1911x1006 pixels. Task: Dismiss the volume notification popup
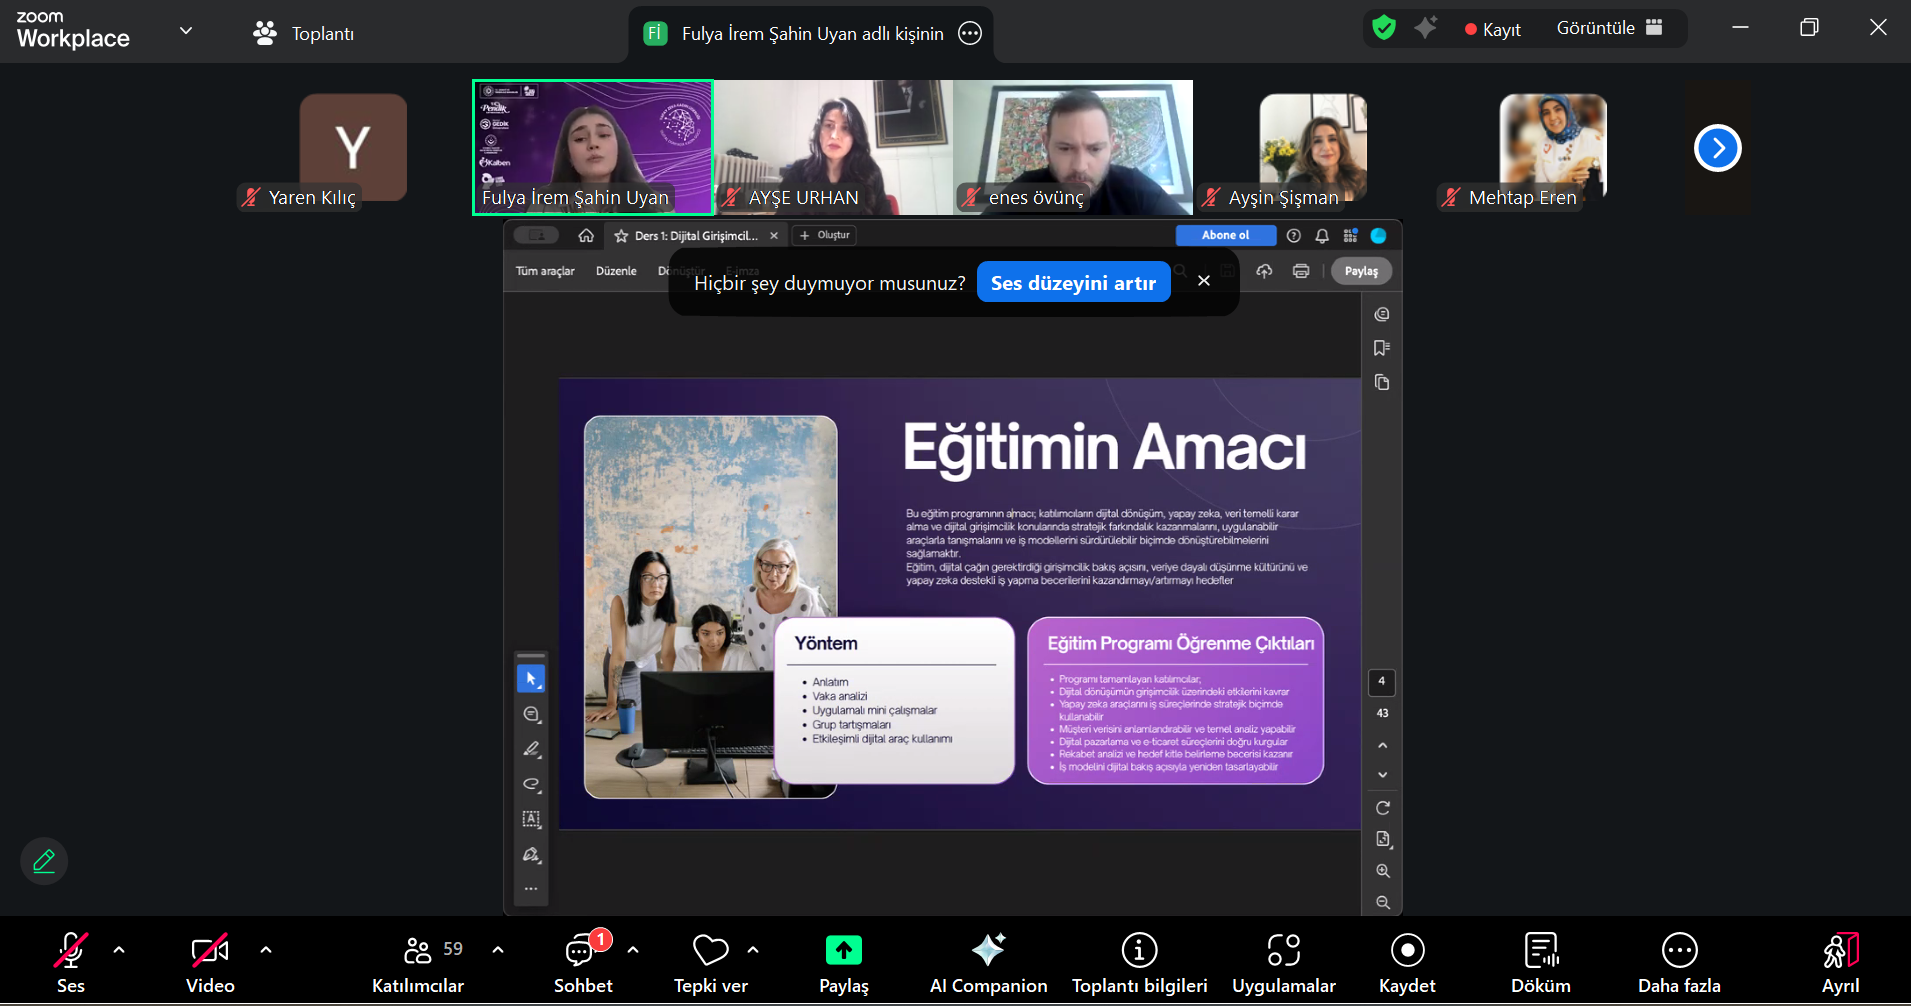pos(1204,281)
